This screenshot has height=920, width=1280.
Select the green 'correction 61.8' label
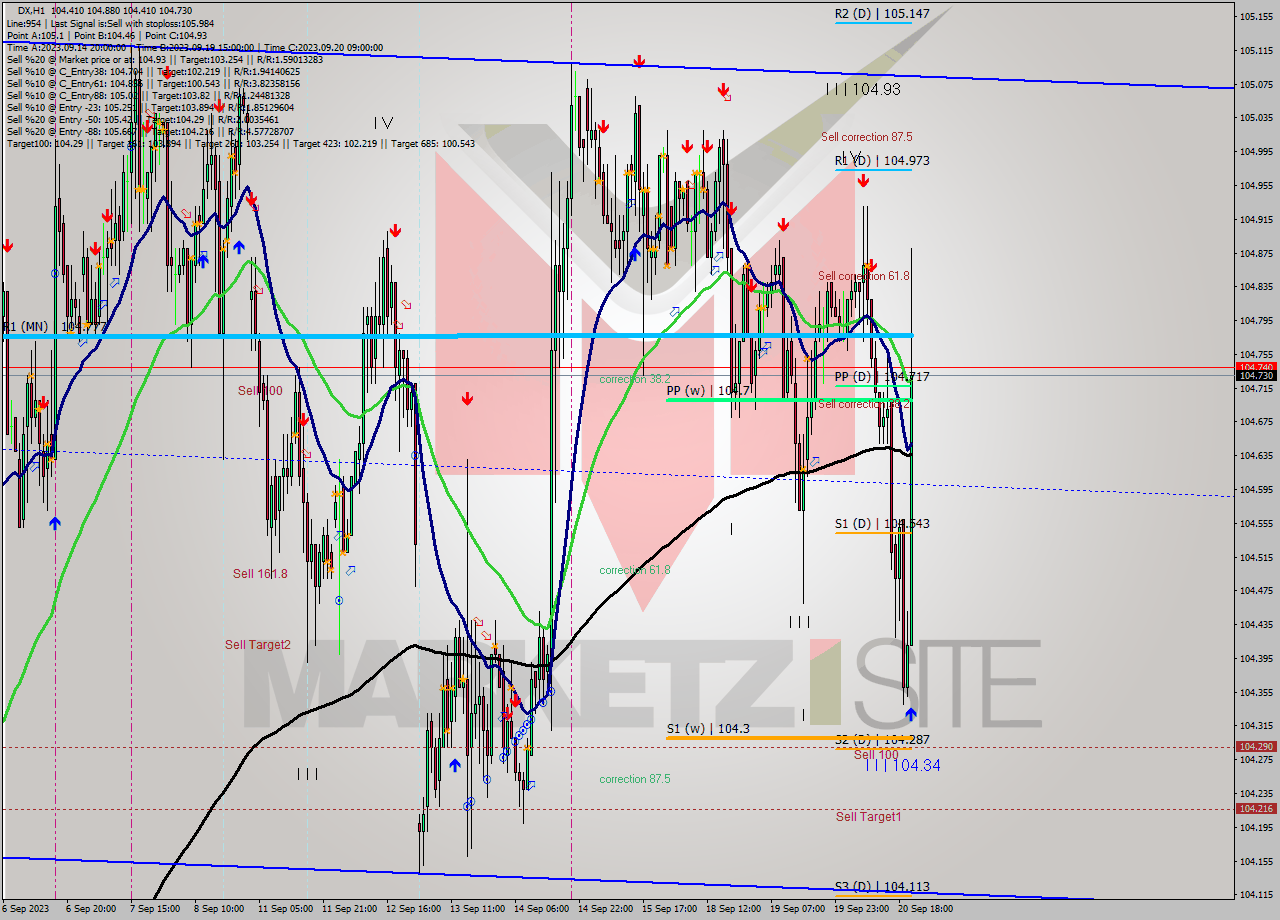(635, 570)
